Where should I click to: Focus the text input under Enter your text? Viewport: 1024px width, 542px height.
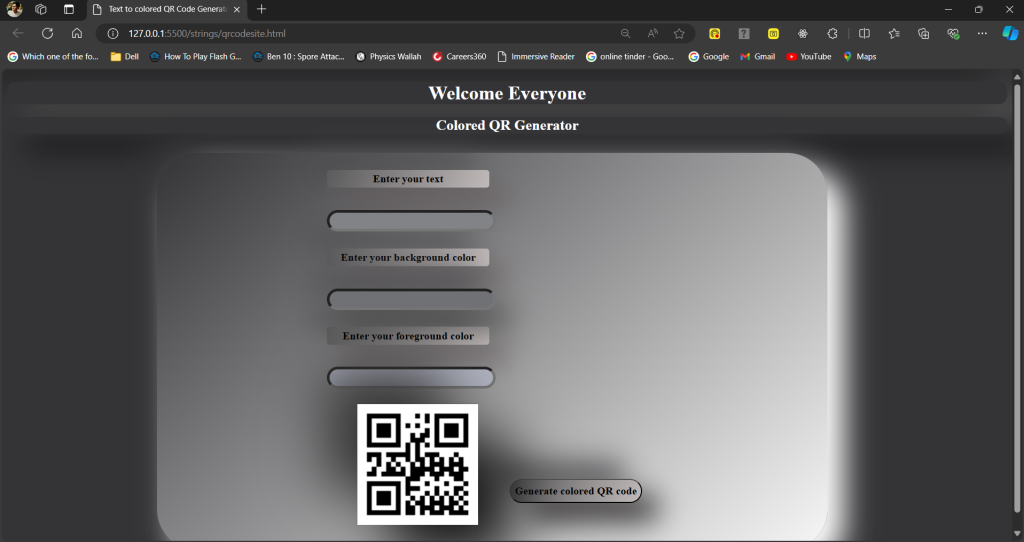pyautogui.click(x=410, y=221)
